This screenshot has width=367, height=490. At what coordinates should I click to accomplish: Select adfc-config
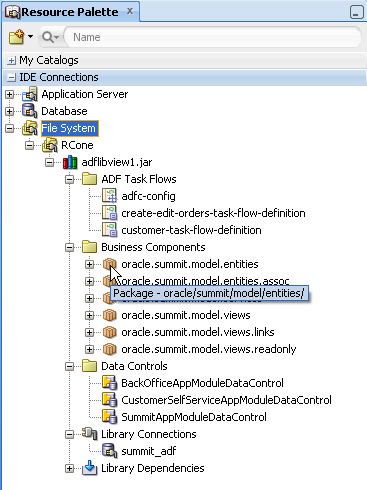(148, 196)
